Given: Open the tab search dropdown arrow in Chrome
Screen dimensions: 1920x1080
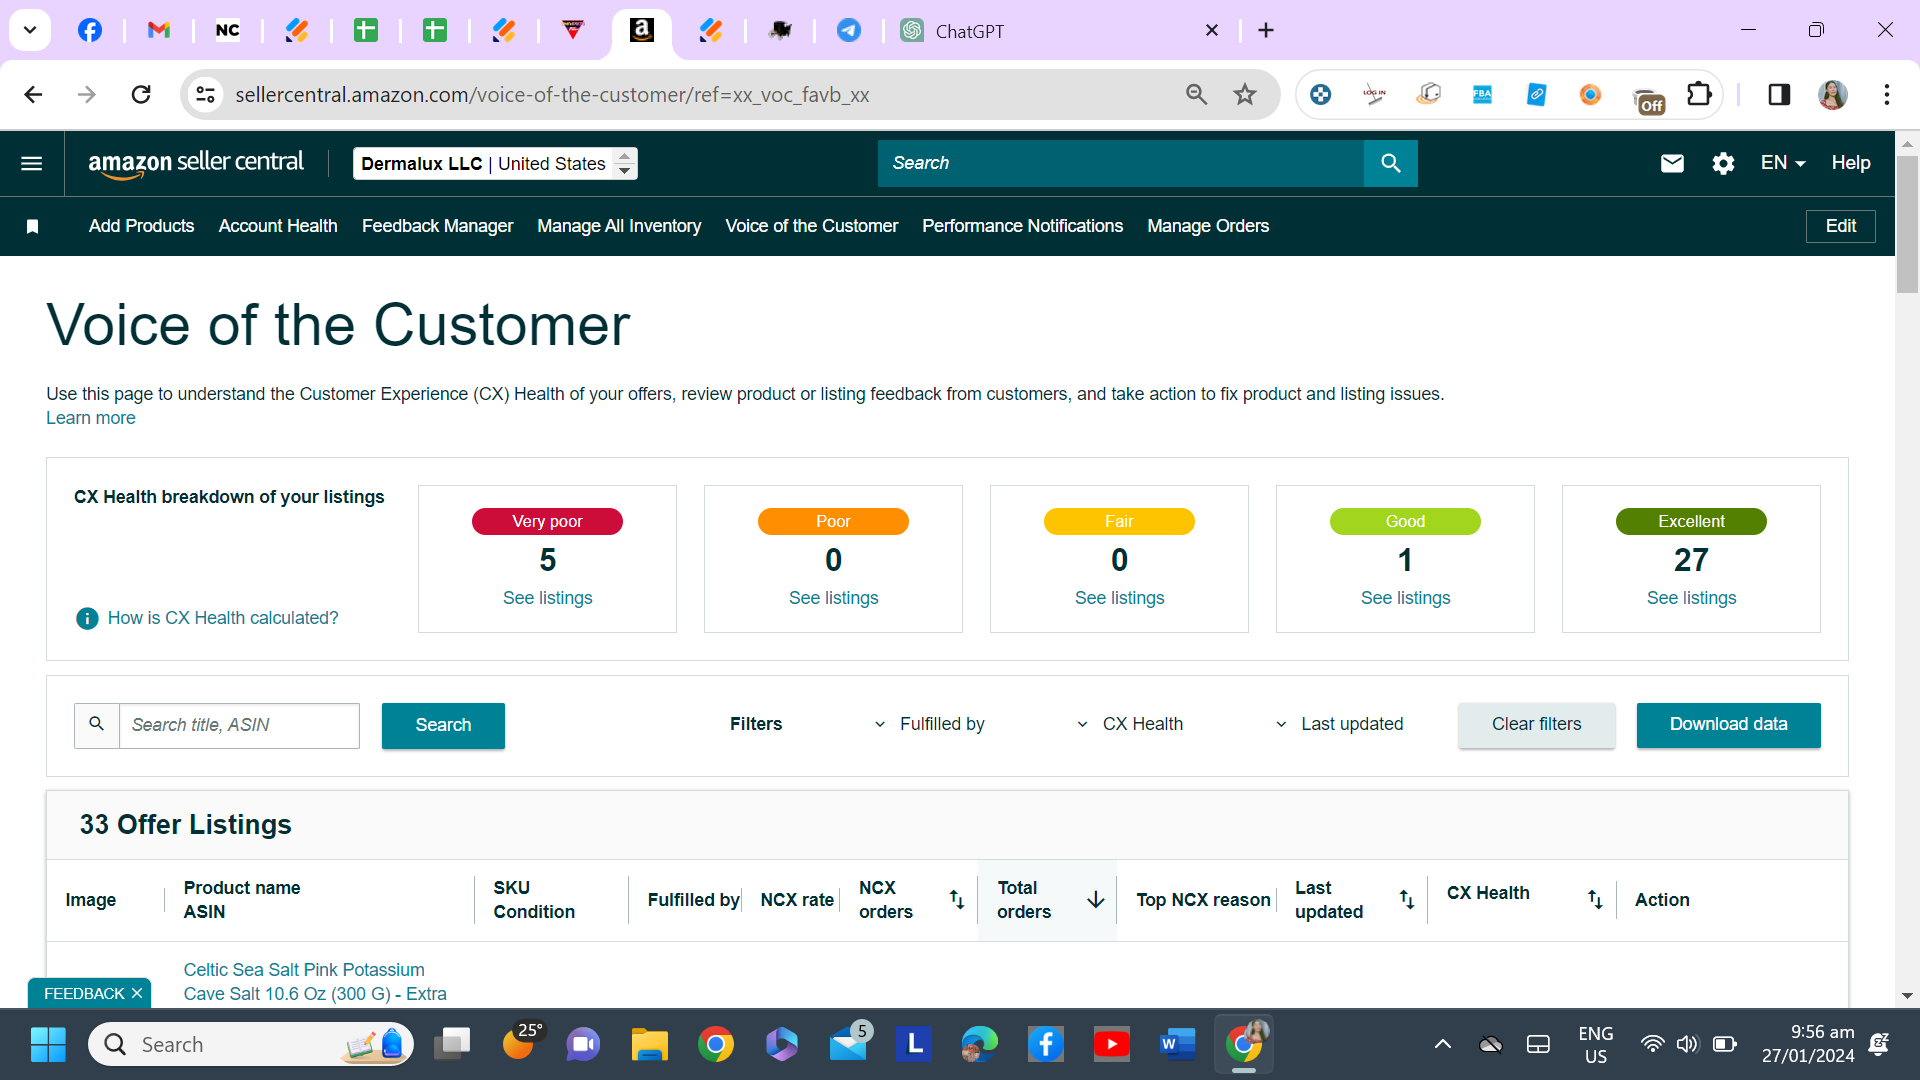Looking at the screenshot, I should (30, 30).
